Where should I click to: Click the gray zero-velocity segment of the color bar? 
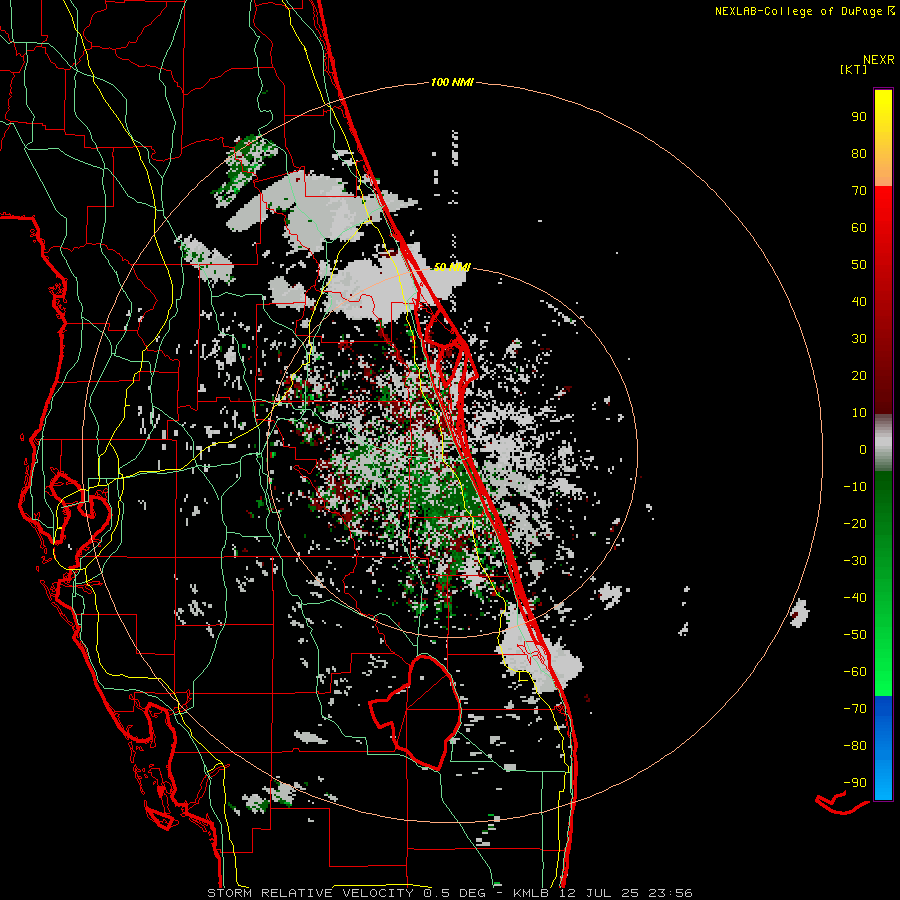tap(883, 442)
